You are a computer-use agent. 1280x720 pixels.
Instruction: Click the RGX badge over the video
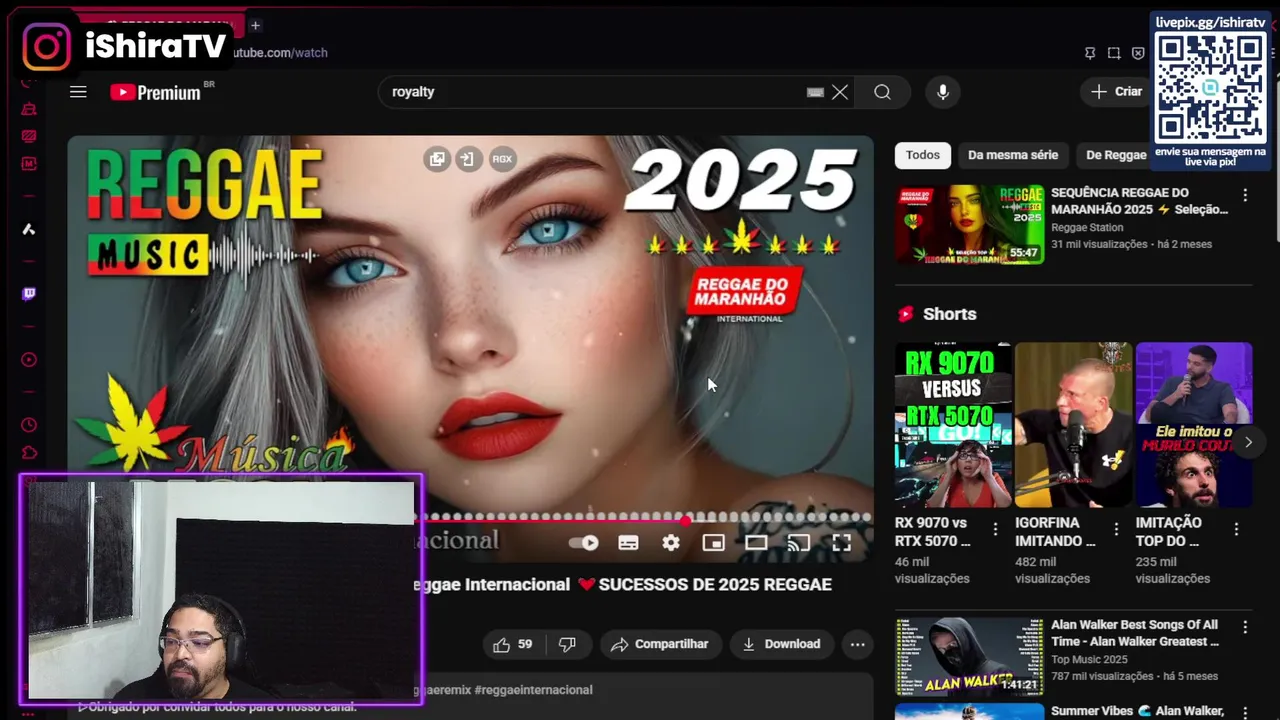[502, 159]
